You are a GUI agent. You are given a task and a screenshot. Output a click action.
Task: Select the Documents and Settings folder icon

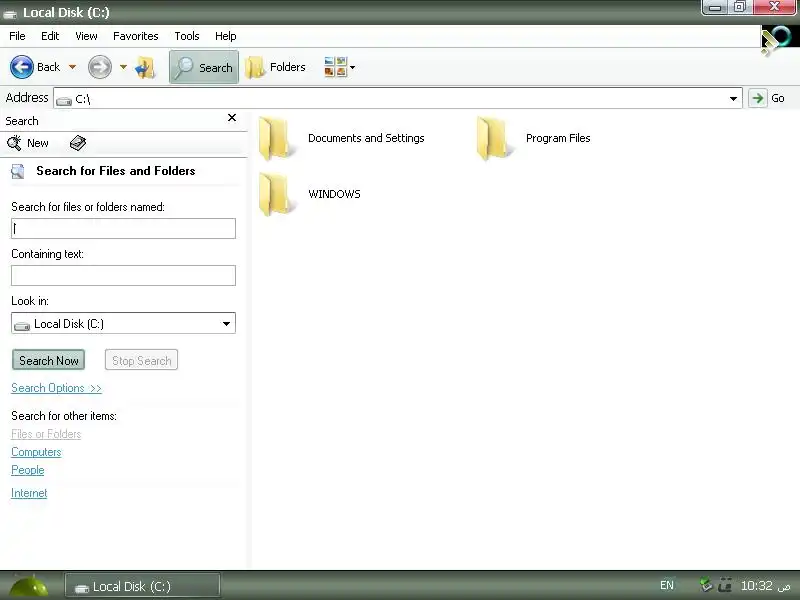276,138
